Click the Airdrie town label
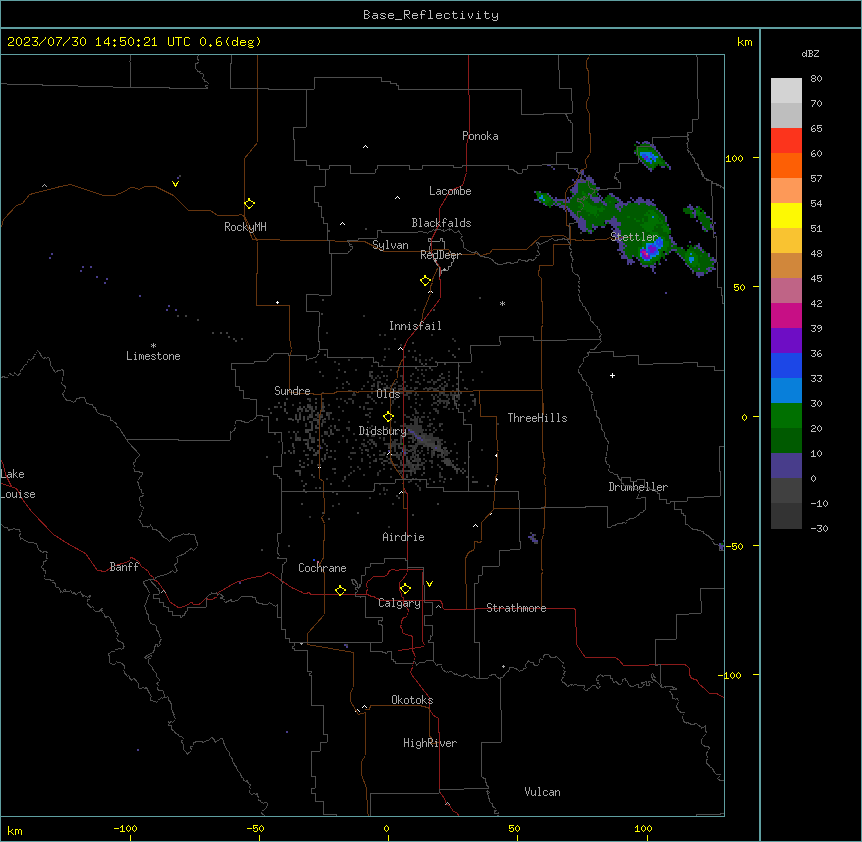The height and width of the screenshot is (842, 862). coord(403,537)
